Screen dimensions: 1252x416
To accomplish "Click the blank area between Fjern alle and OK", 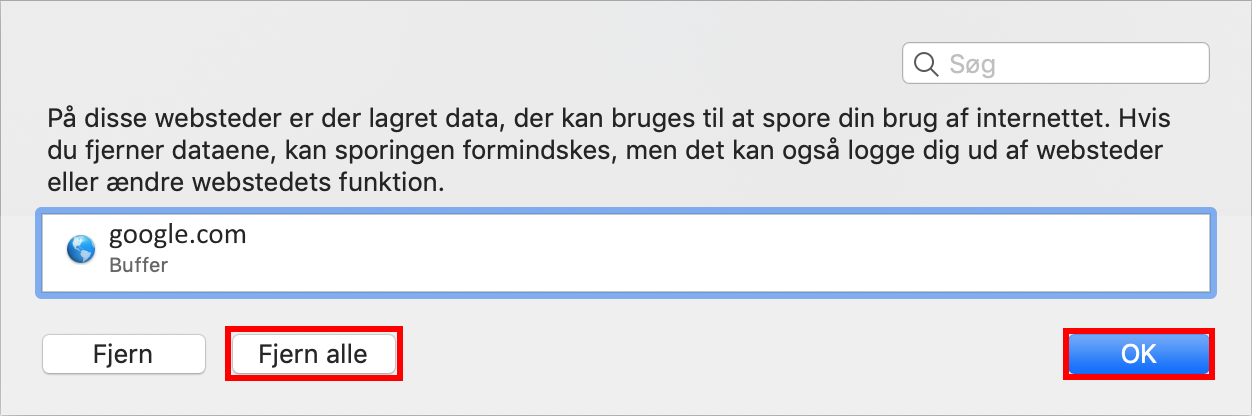I will point(730,353).
